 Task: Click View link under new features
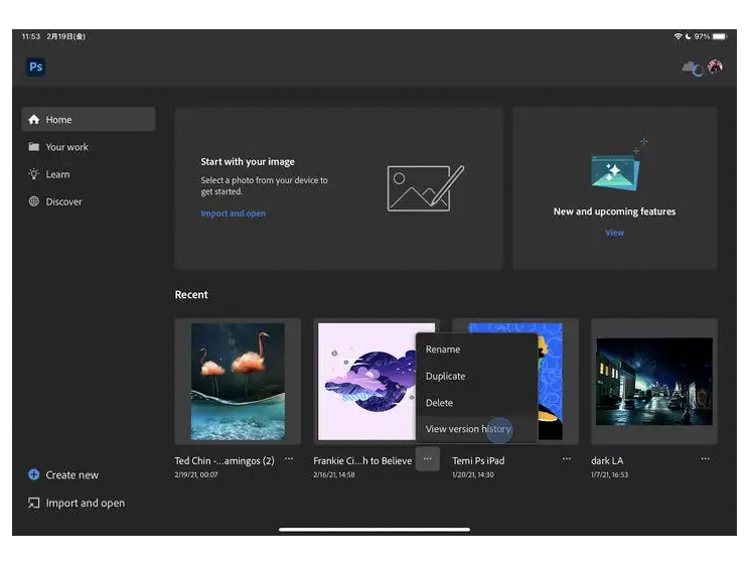coord(614,233)
